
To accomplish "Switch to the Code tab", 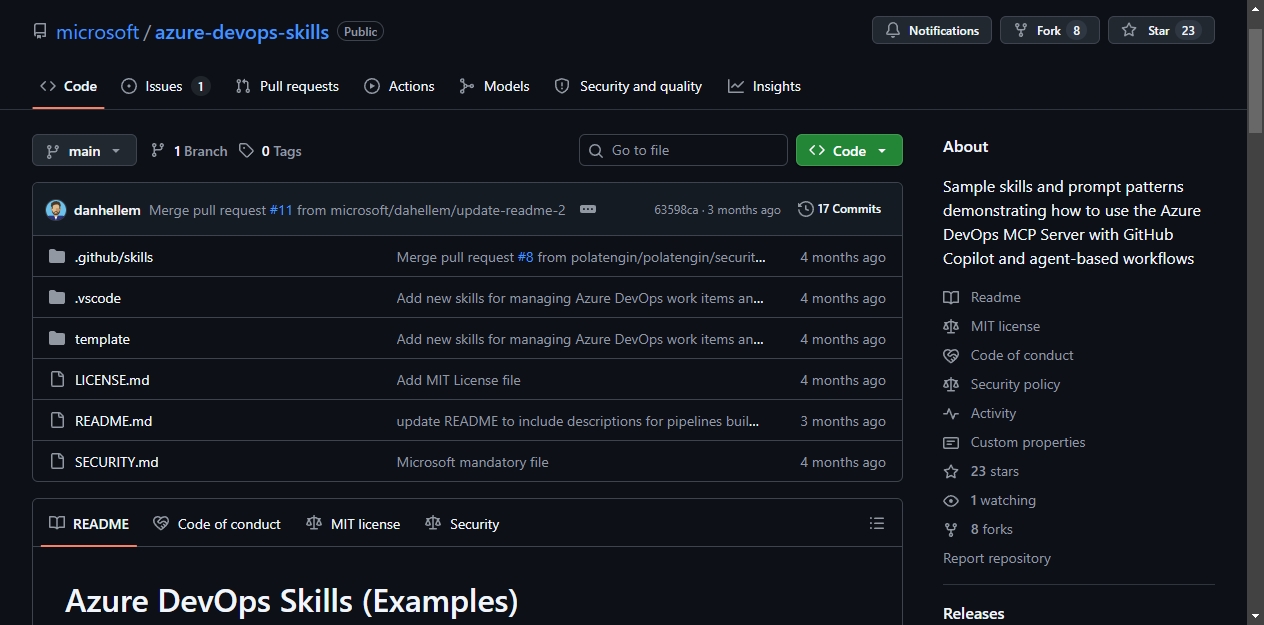I will 68,86.
